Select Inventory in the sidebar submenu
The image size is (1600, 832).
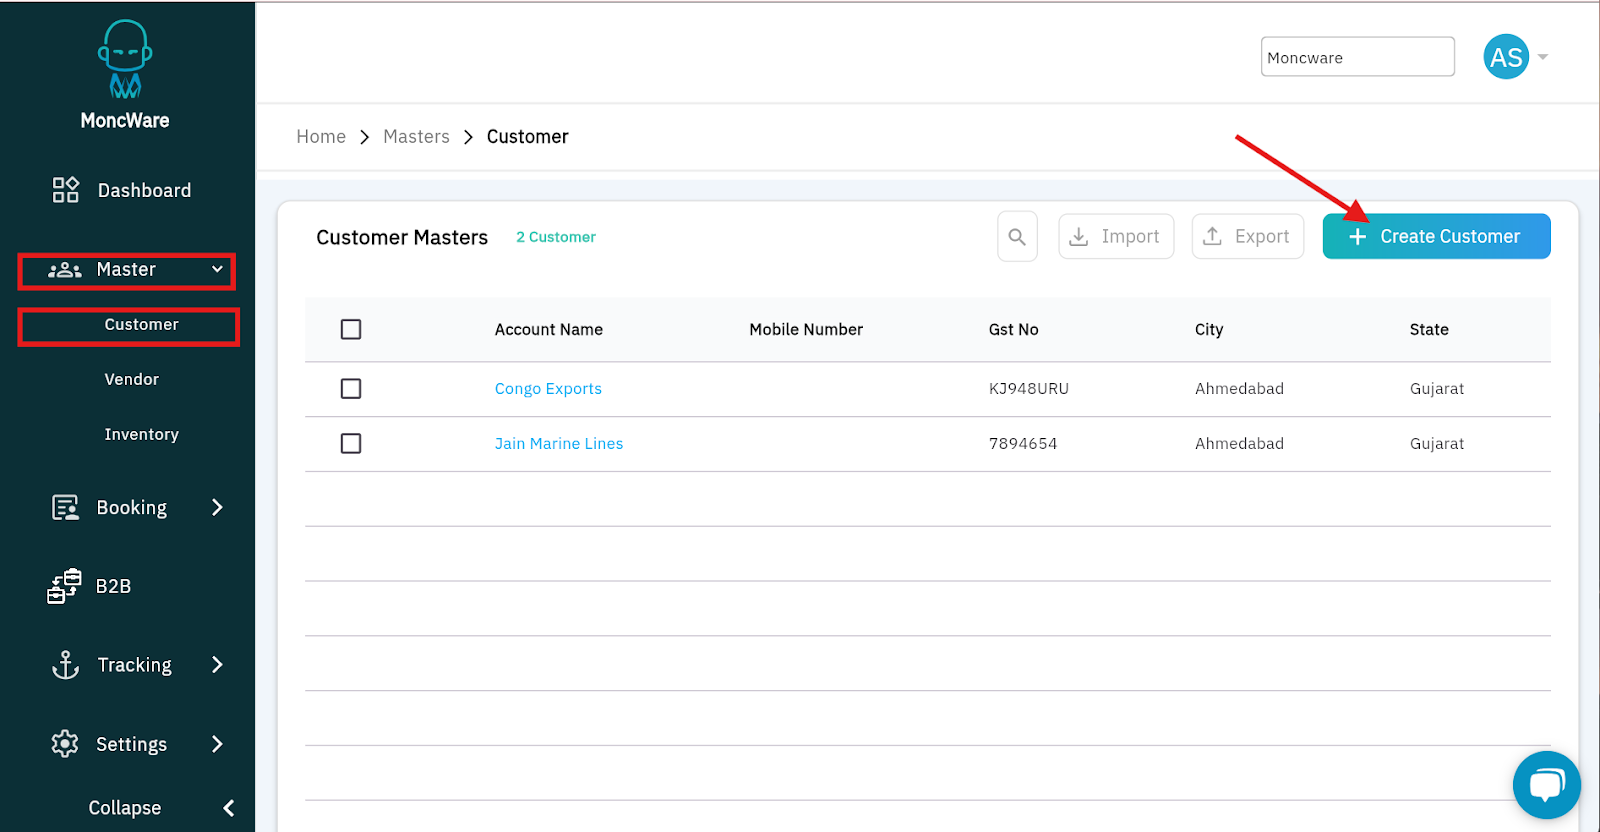click(x=141, y=434)
